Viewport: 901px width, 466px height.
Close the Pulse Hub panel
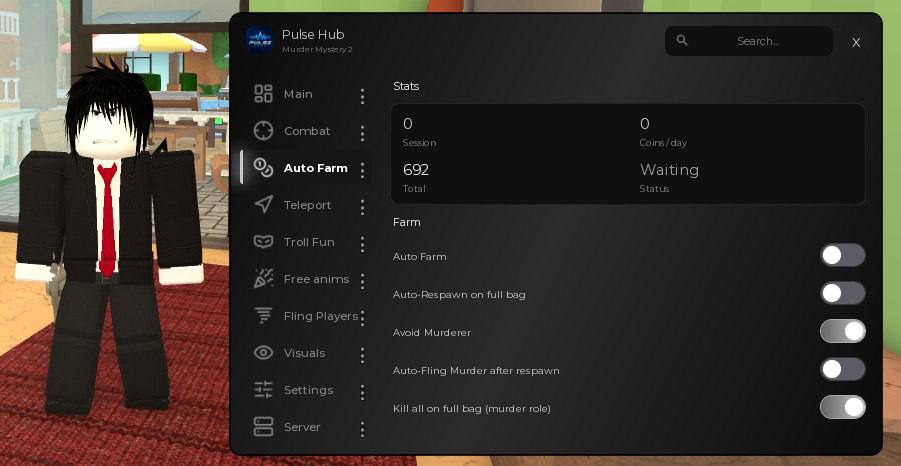coord(856,43)
